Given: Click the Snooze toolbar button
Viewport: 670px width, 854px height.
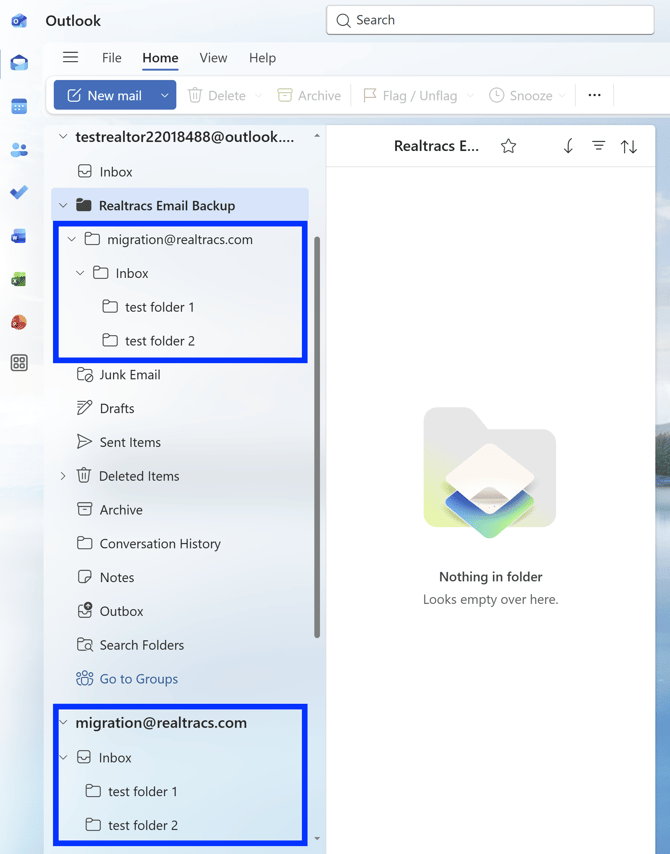Looking at the screenshot, I should click(x=520, y=96).
